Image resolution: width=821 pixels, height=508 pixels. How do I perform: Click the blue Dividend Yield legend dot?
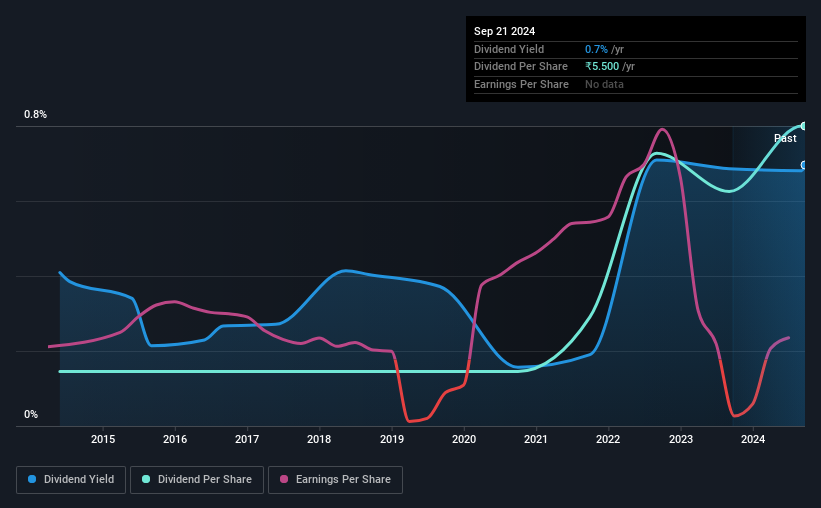[x=32, y=479]
